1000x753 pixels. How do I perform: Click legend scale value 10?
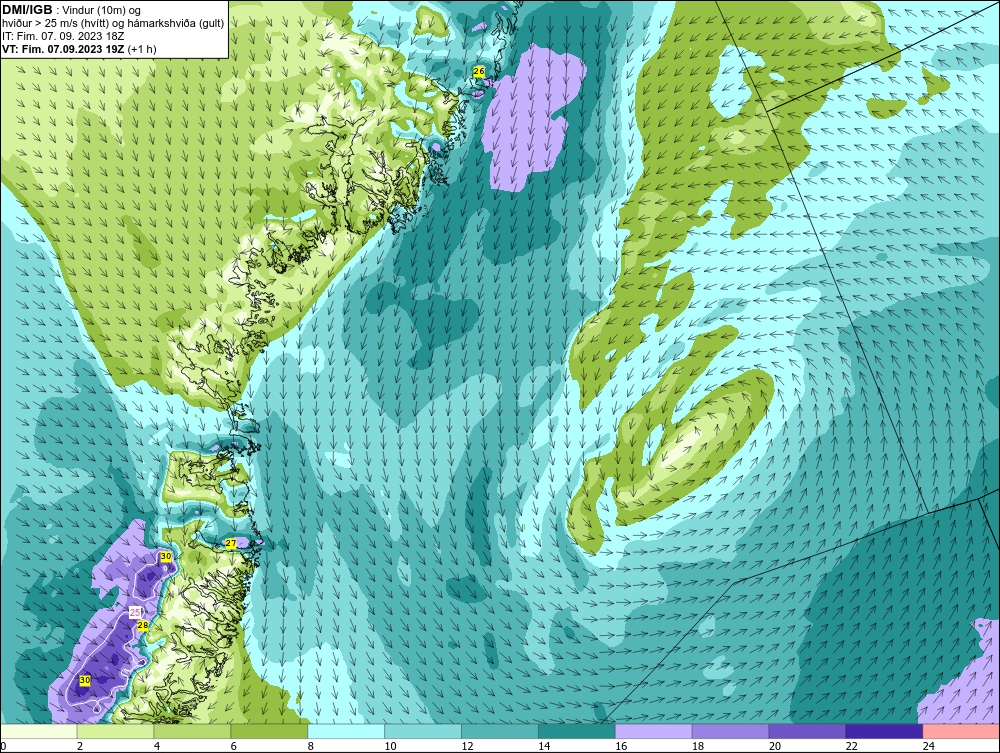click(x=390, y=746)
